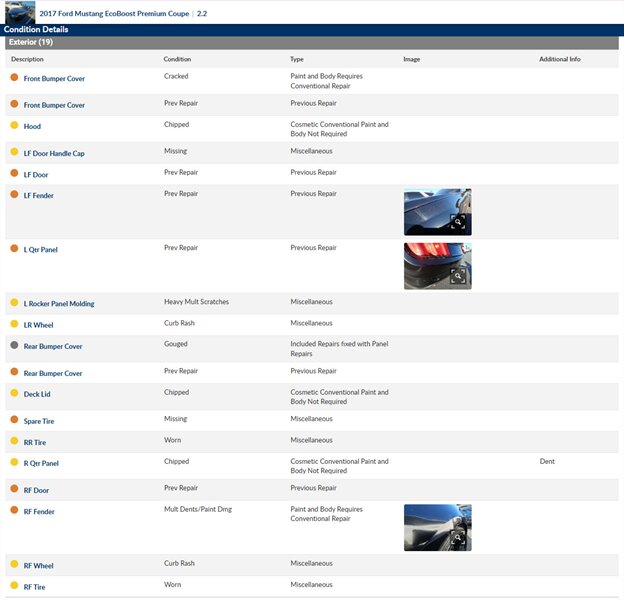The height and width of the screenshot is (600, 624).
Task: Click the Description column header
Action: [x=28, y=60]
